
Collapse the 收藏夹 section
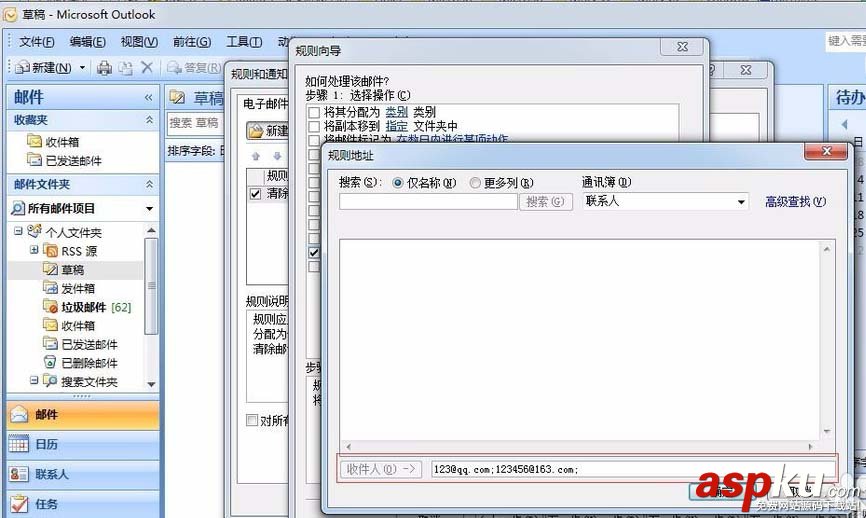(149, 120)
